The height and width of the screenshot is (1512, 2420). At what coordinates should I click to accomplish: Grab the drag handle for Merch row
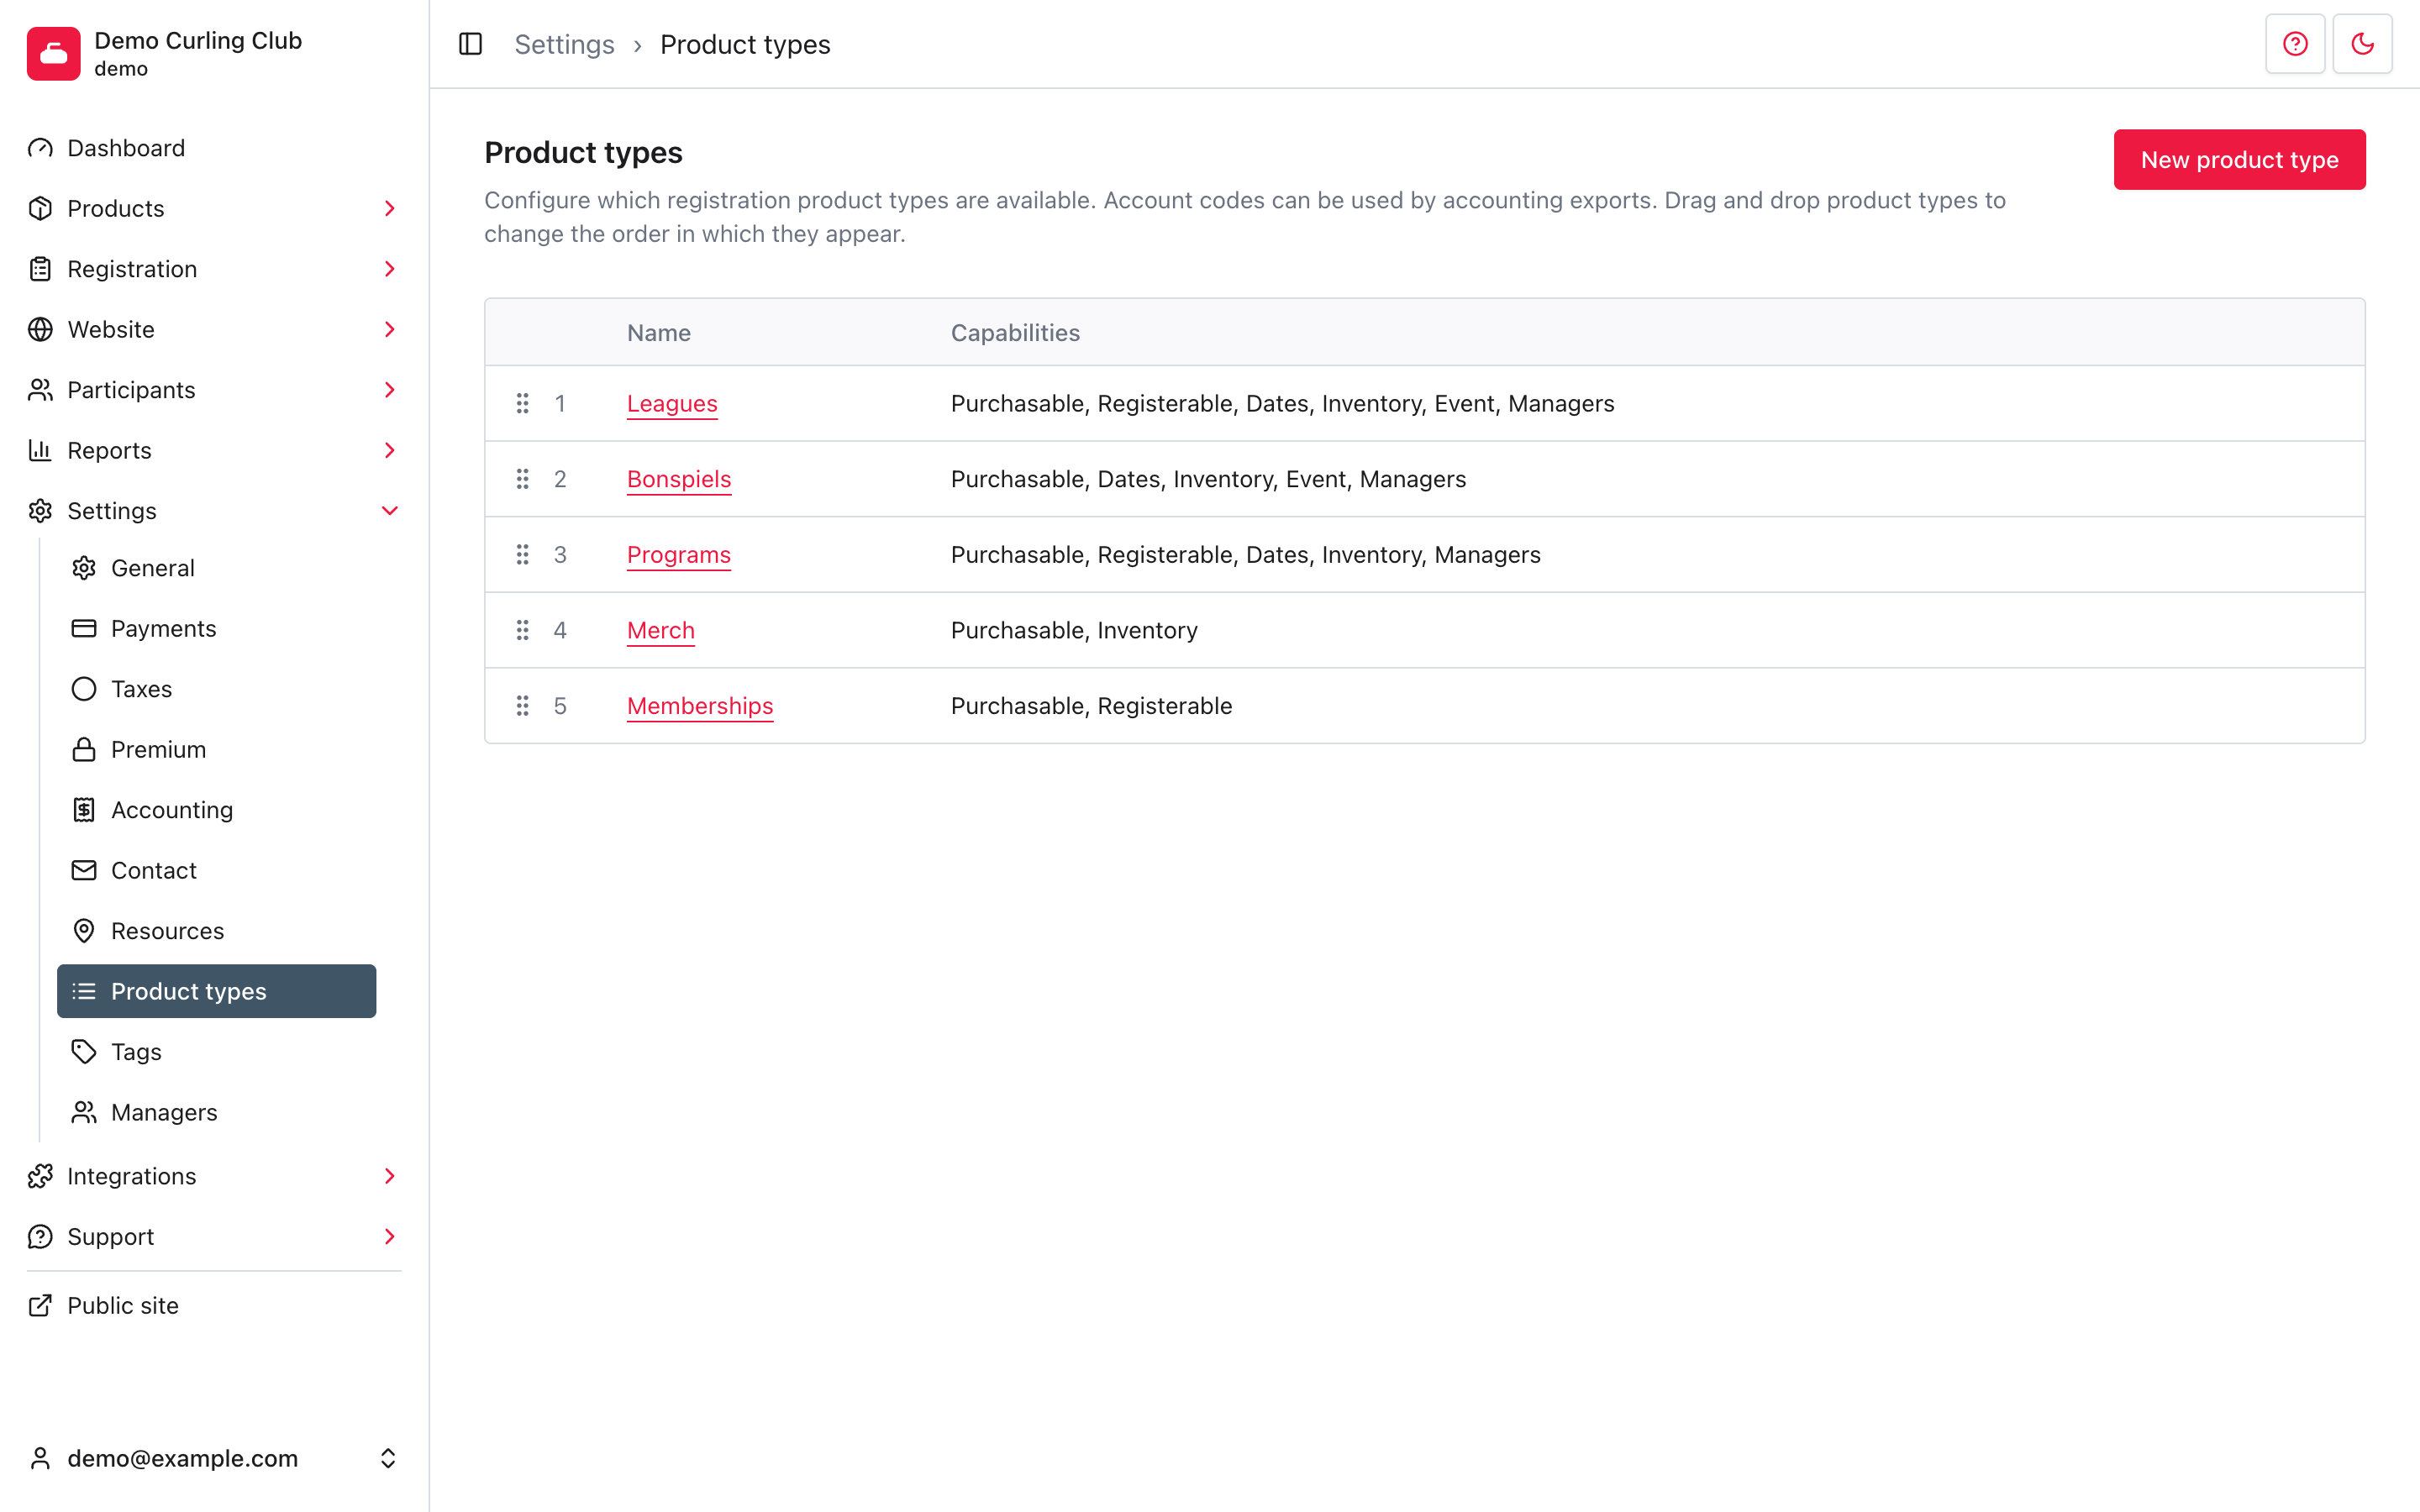point(522,630)
